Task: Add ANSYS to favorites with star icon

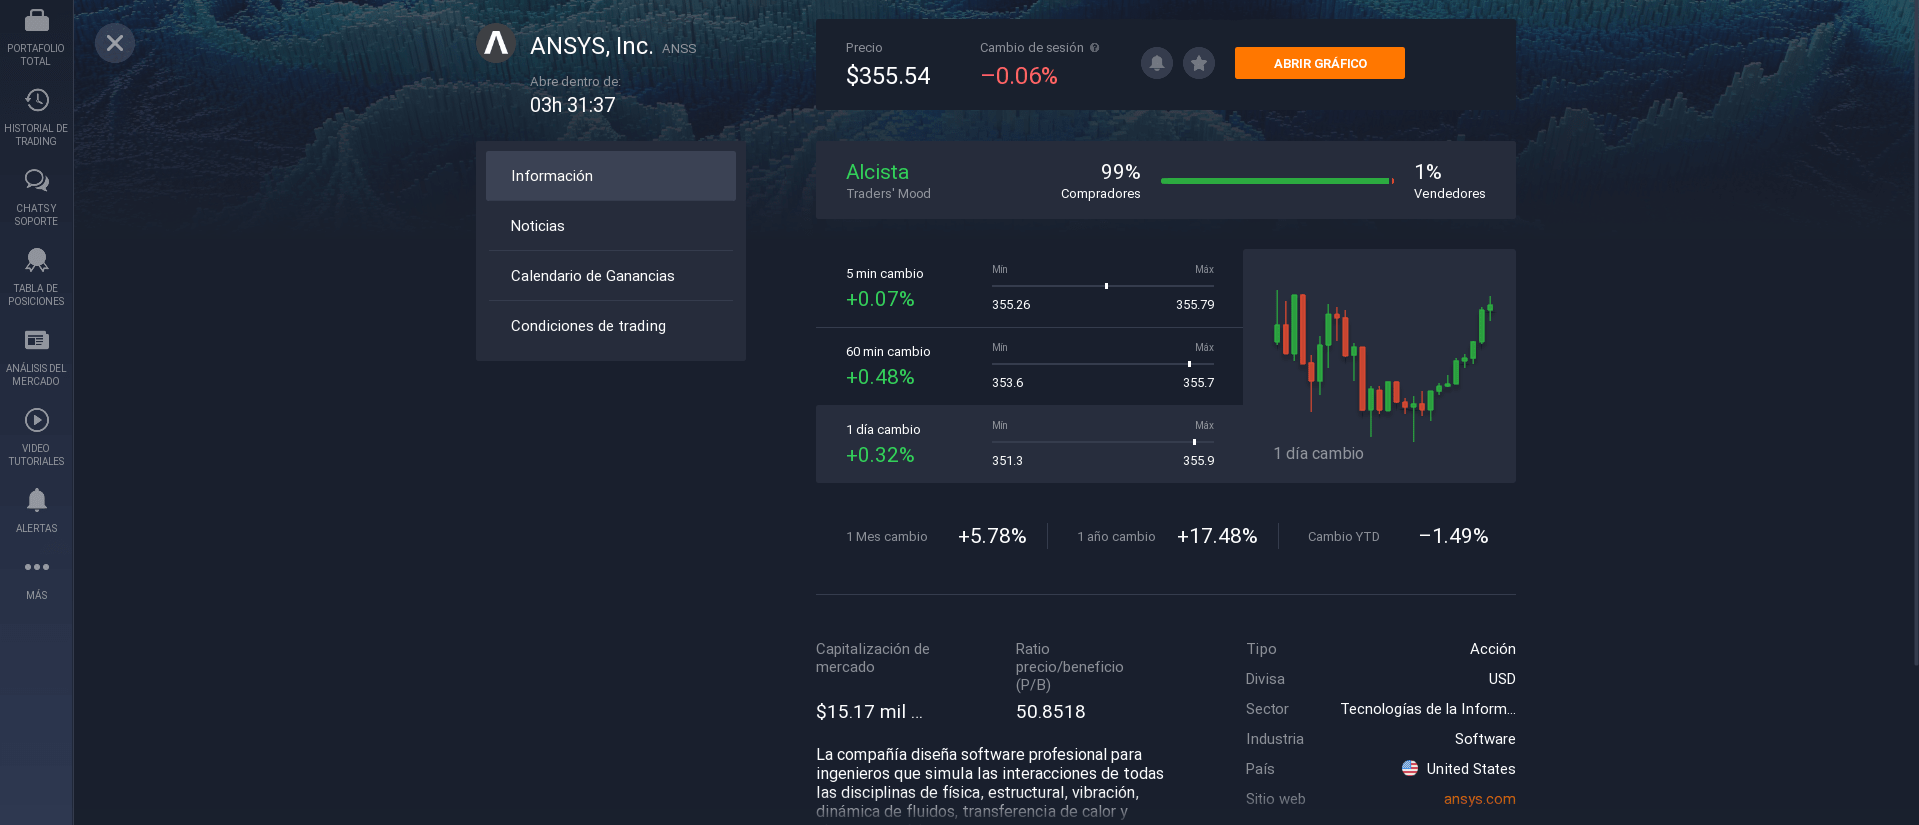Action: pyautogui.click(x=1199, y=63)
